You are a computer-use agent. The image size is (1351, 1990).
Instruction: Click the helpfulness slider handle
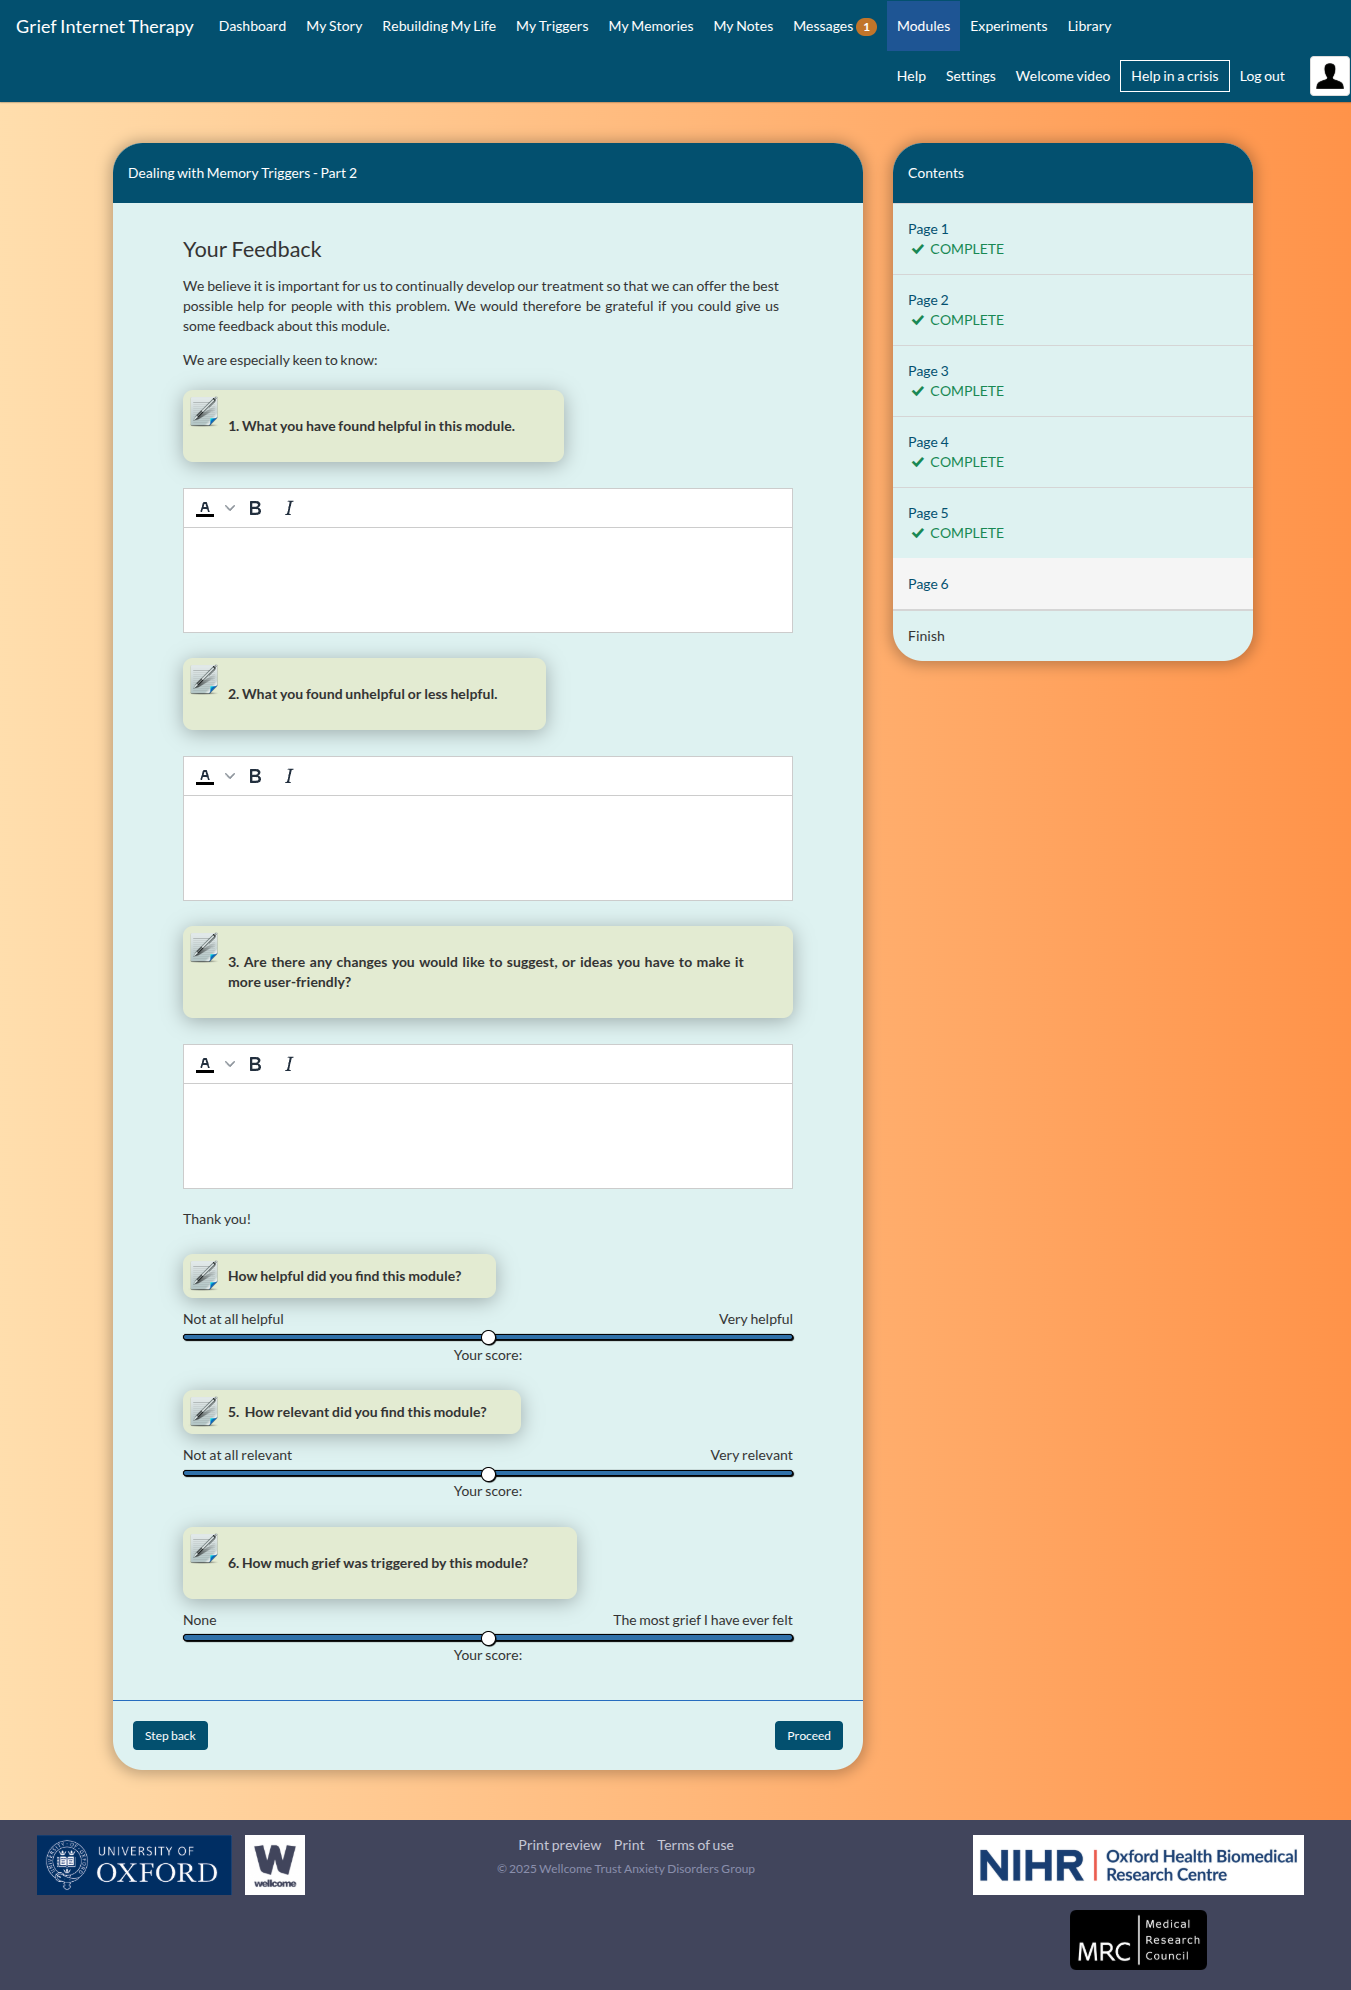(x=488, y=1338)
